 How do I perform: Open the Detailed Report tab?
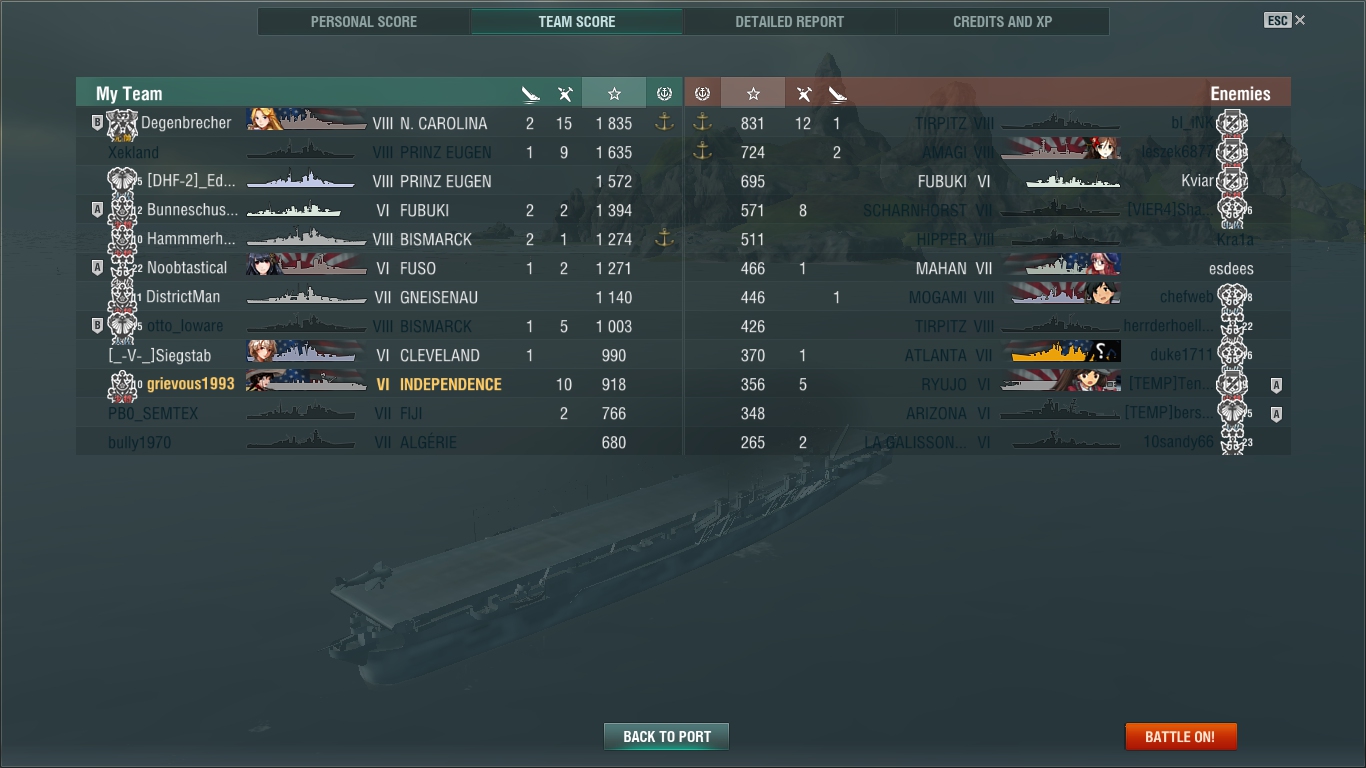tap(789, 21)
